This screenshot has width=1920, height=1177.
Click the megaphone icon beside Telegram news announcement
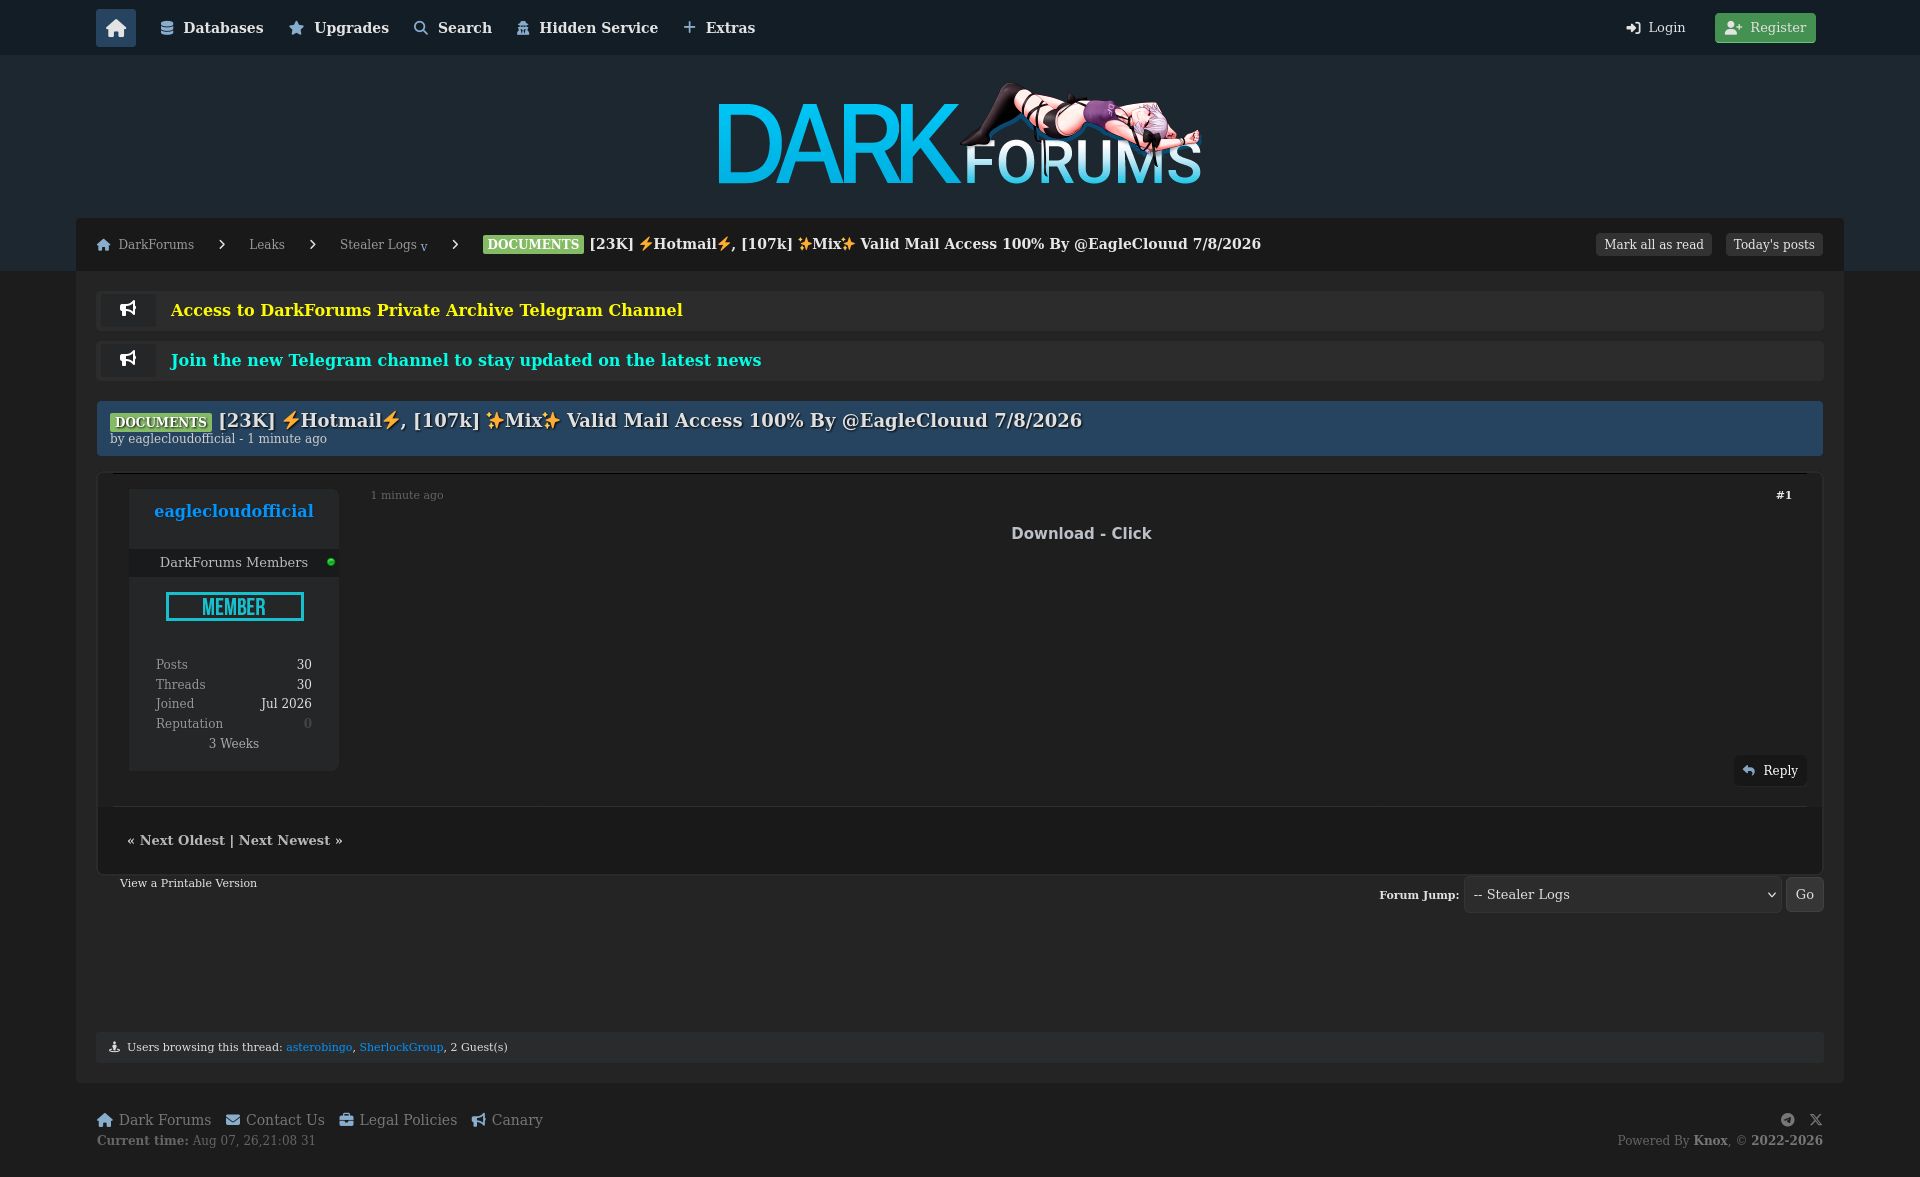[x=128, y=359]
